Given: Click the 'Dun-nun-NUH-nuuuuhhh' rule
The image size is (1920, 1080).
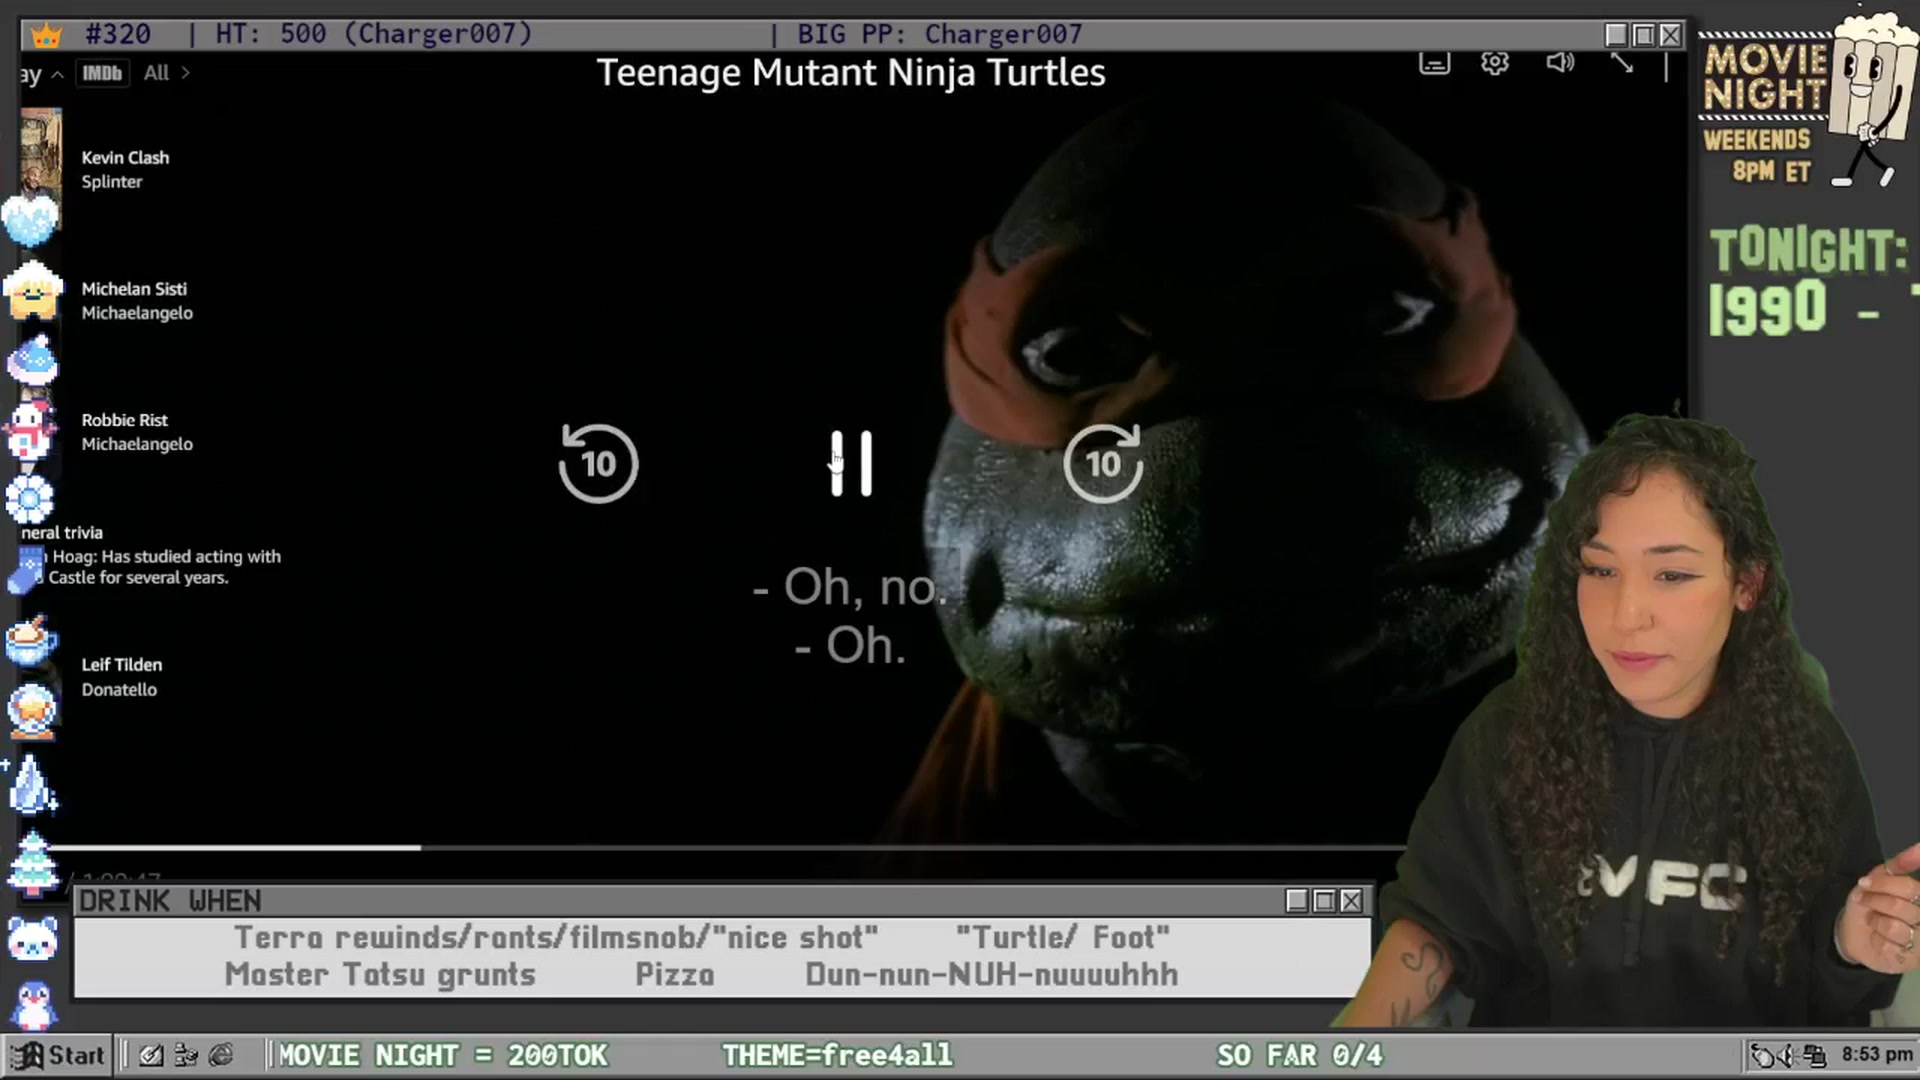Looking at the screenshot, I should tap(992, 974).
